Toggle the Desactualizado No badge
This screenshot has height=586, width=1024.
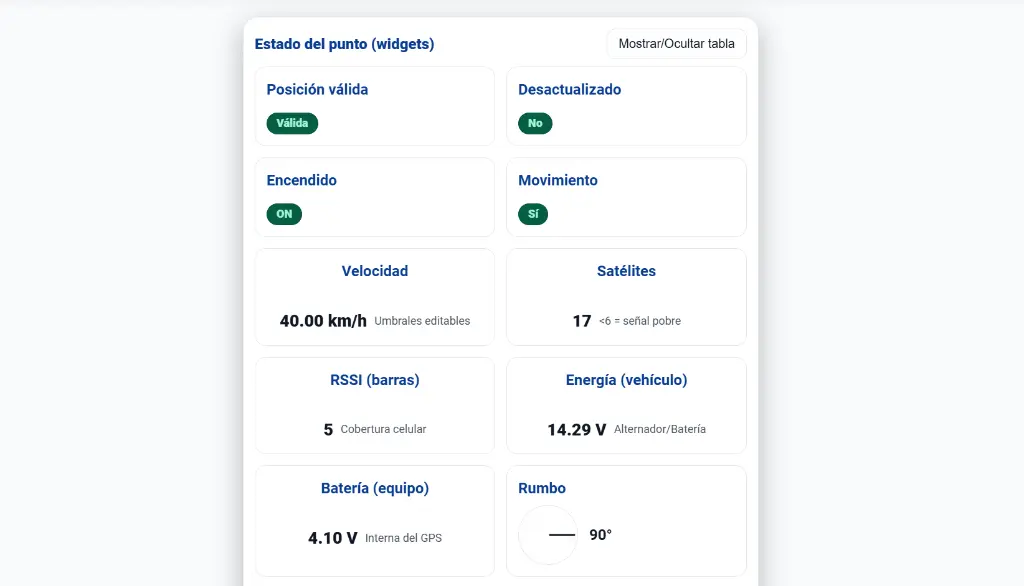535,123
